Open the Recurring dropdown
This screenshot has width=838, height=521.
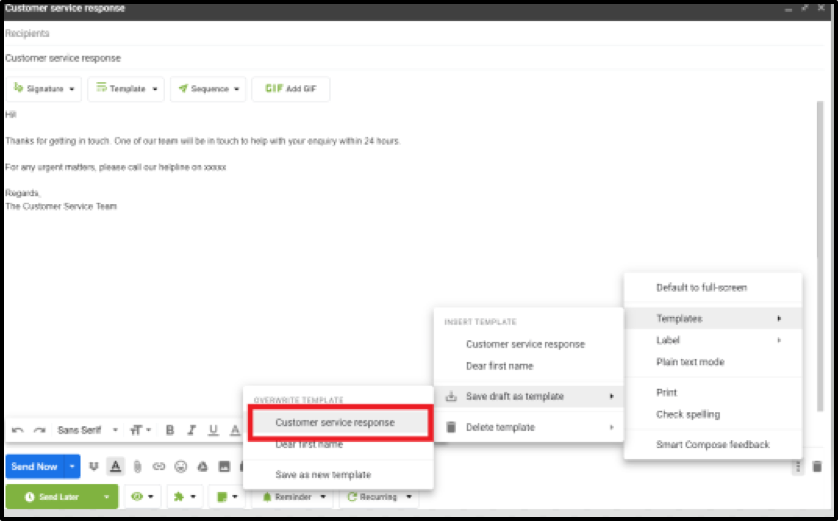pyautogui.click(x=379, y=496)
